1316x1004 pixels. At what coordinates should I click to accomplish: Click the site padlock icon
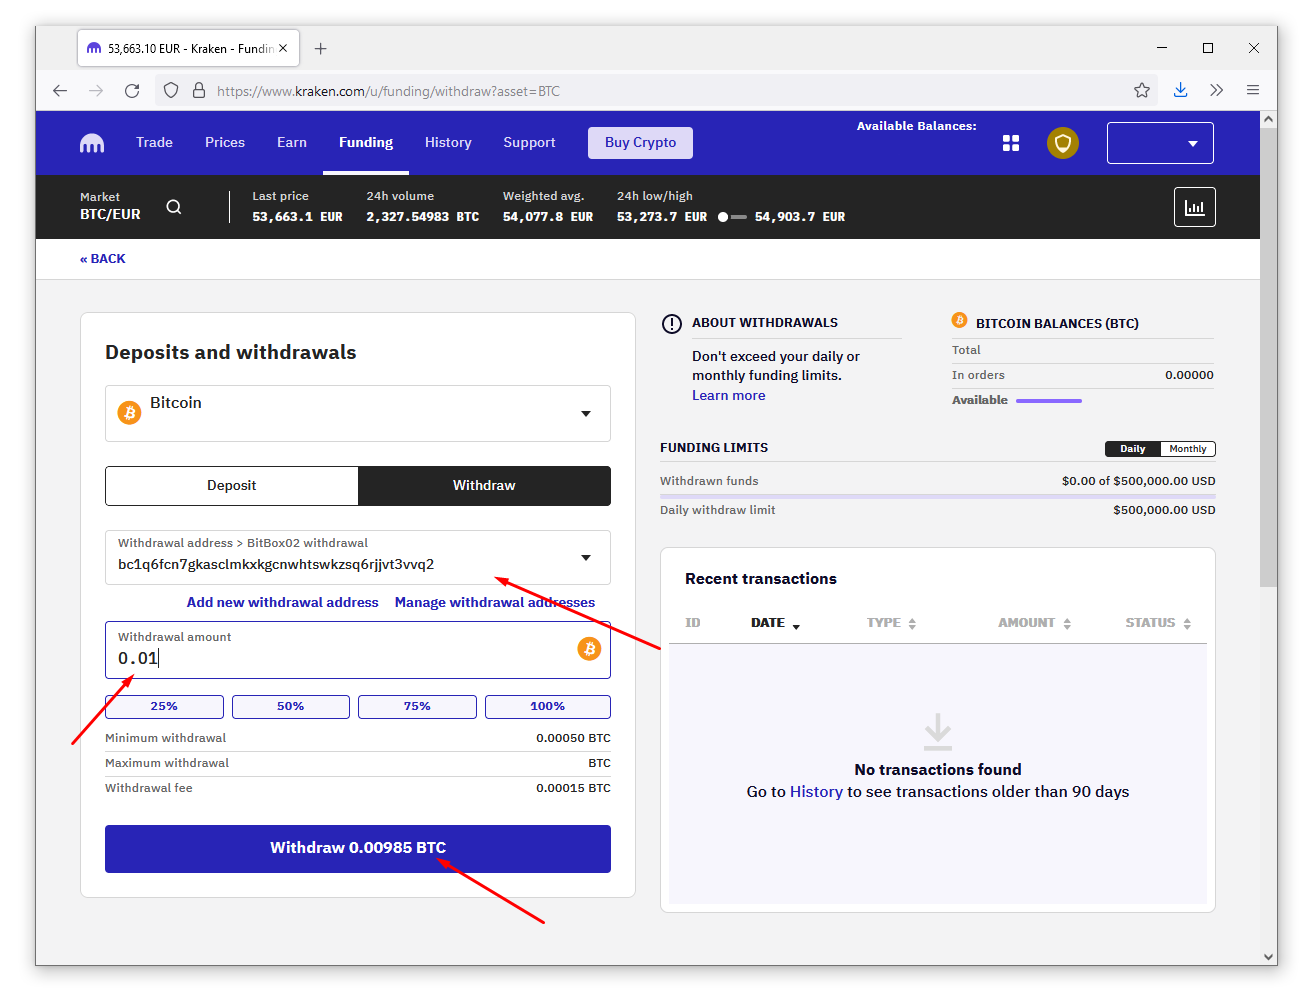coord(199,90)
